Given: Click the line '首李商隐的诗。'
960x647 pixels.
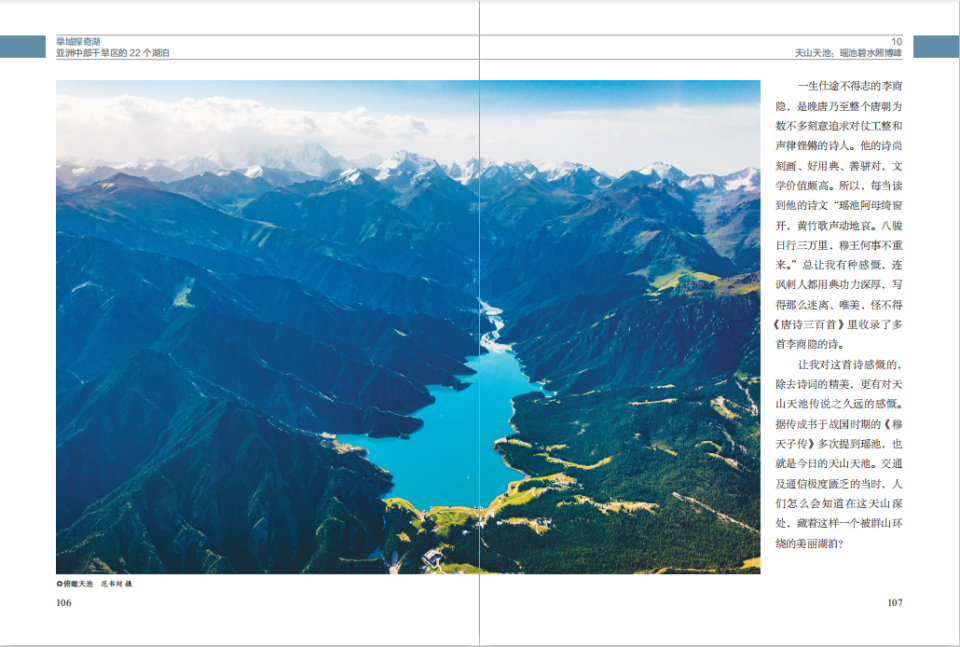Looking at the screenshot, I should [x=810, y=344].
